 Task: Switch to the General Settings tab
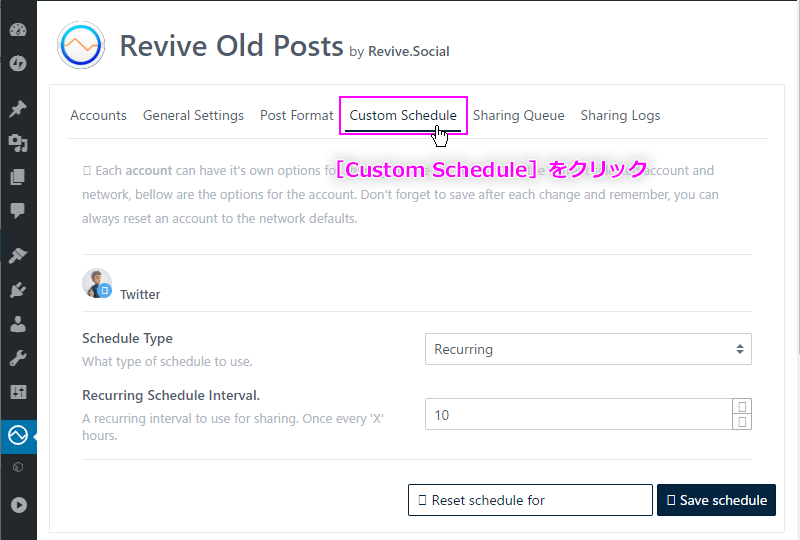[193, 115]
